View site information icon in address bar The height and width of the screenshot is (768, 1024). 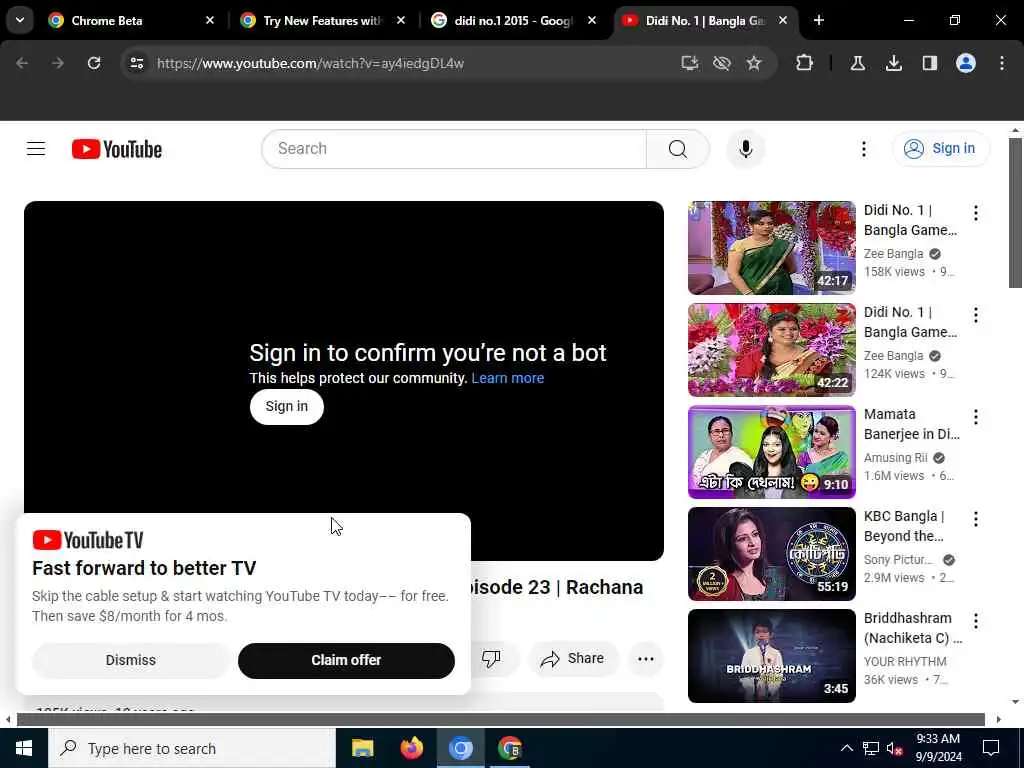click(x=136, y=63)
